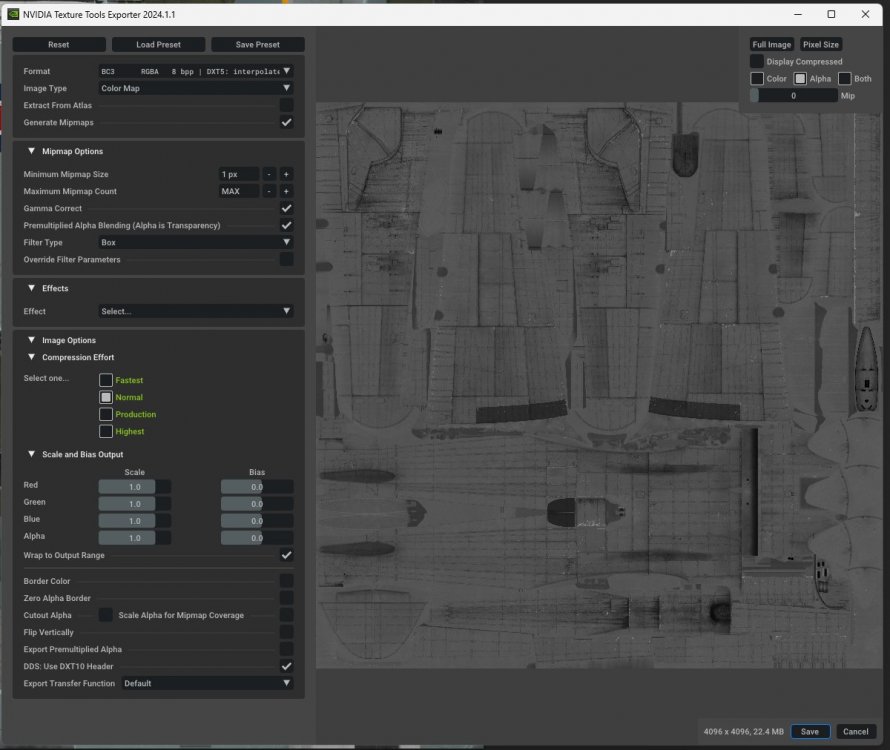Toggle the Gamma Correct checkbox
890x750 pixels.
coord(287,208)
